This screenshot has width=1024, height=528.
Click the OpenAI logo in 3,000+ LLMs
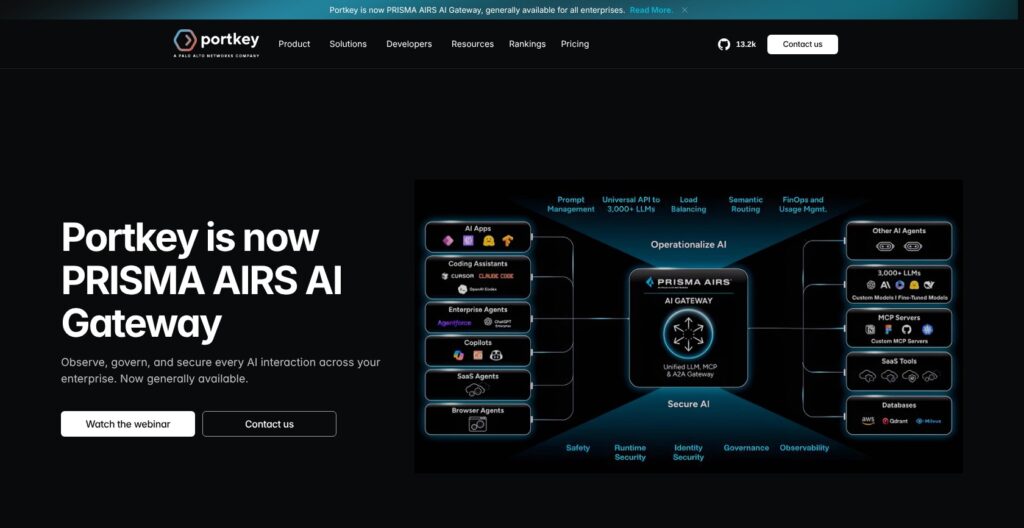(871, 285)
